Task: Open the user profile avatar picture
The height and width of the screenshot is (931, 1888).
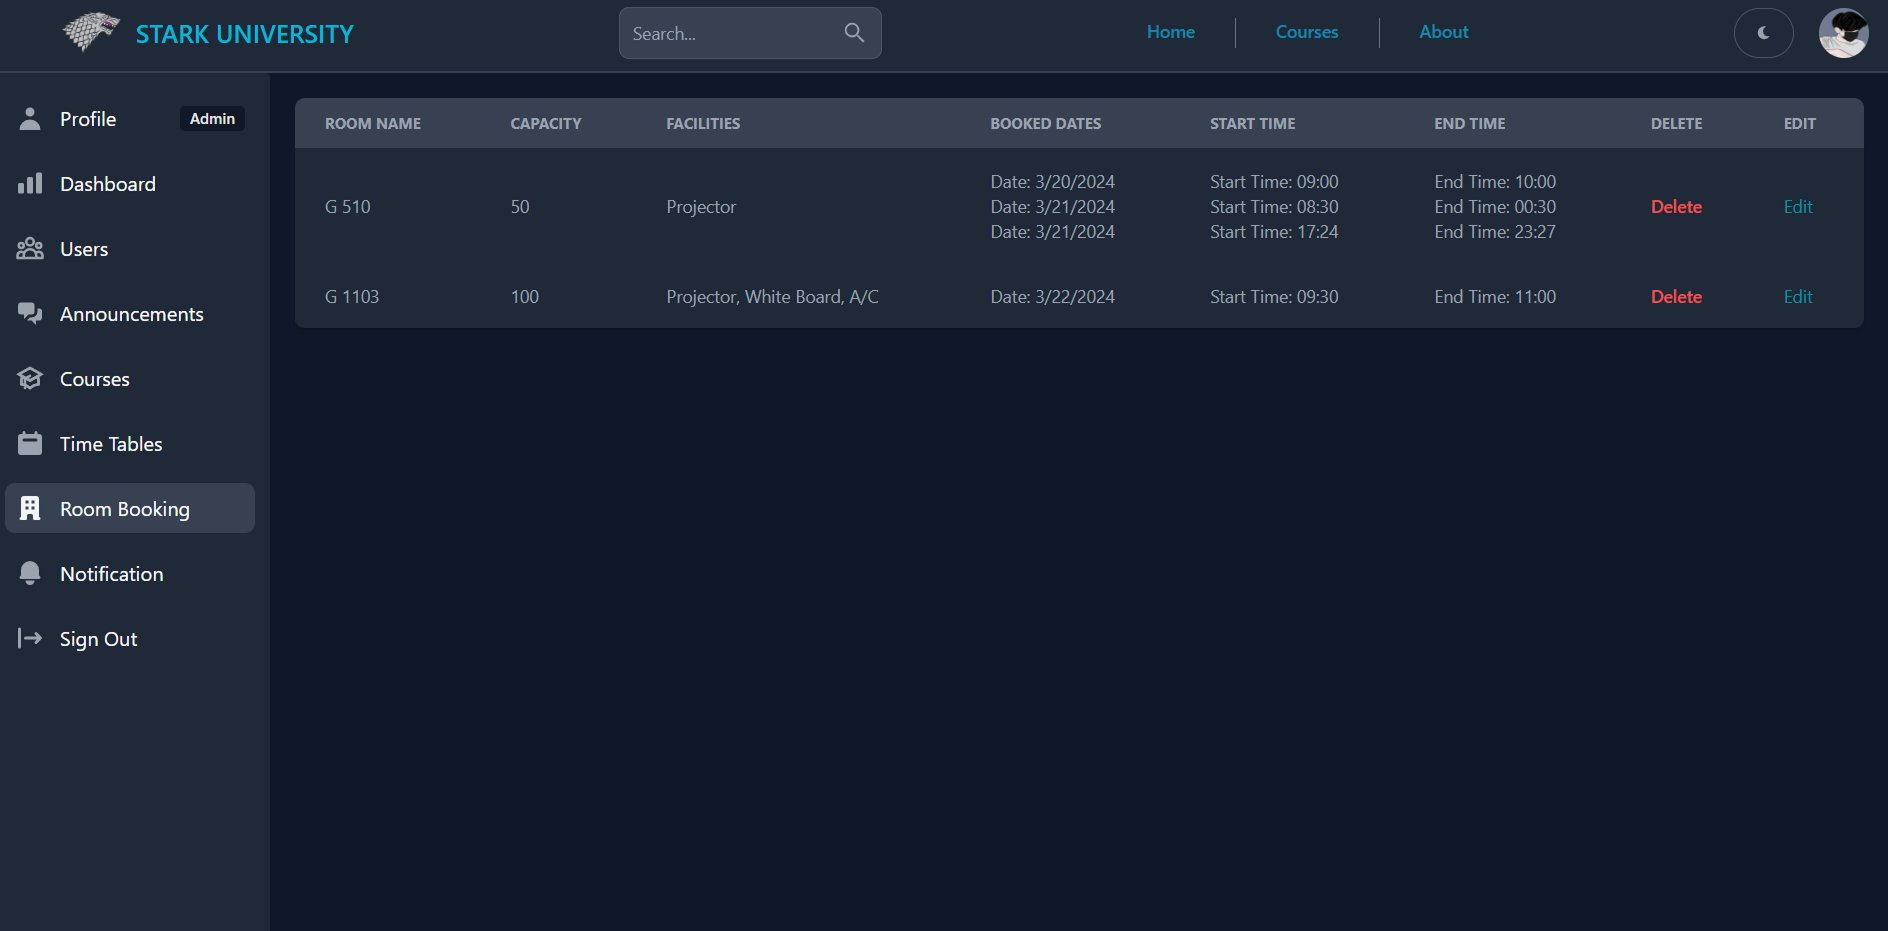Action: 1844,33
